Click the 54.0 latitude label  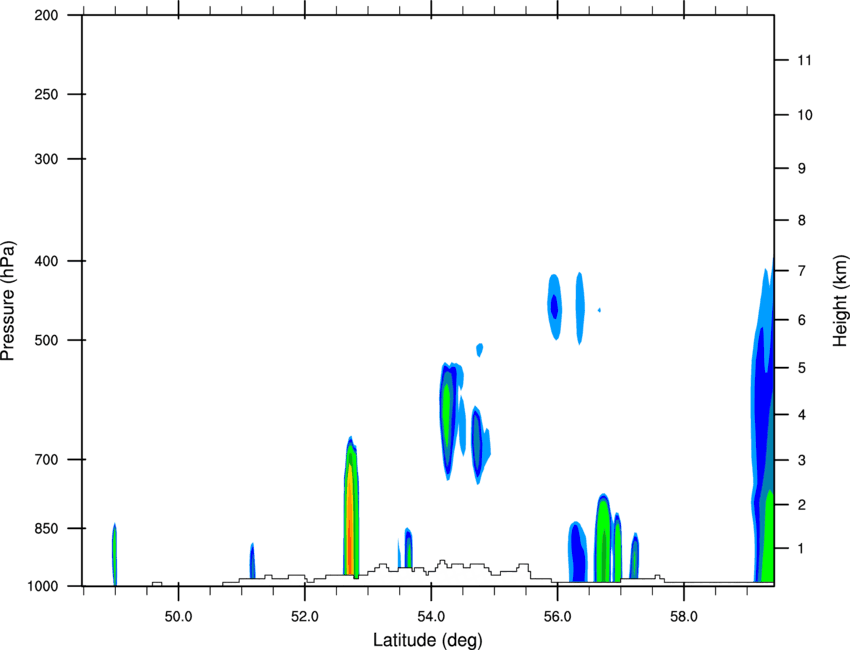pyautogui.click(x=431, y=617)
